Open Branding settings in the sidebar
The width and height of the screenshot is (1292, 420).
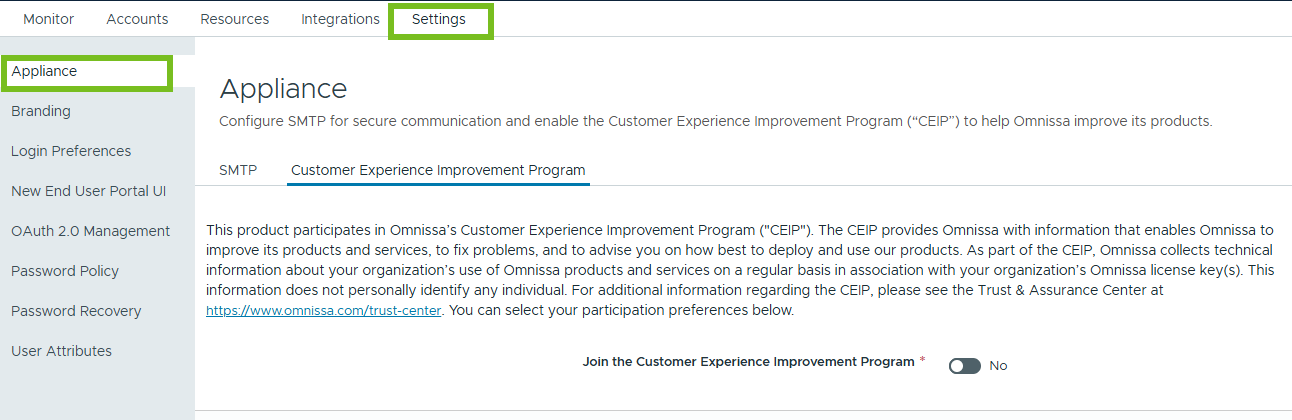coord(41,111)
